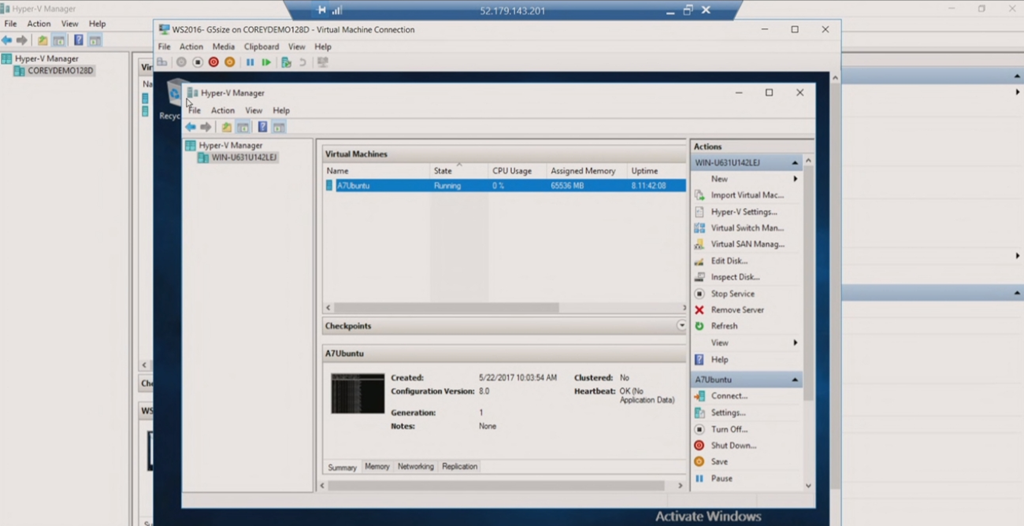Toggle the console tree in inner Hyper-V toolbar

click(x=243, y=127)
